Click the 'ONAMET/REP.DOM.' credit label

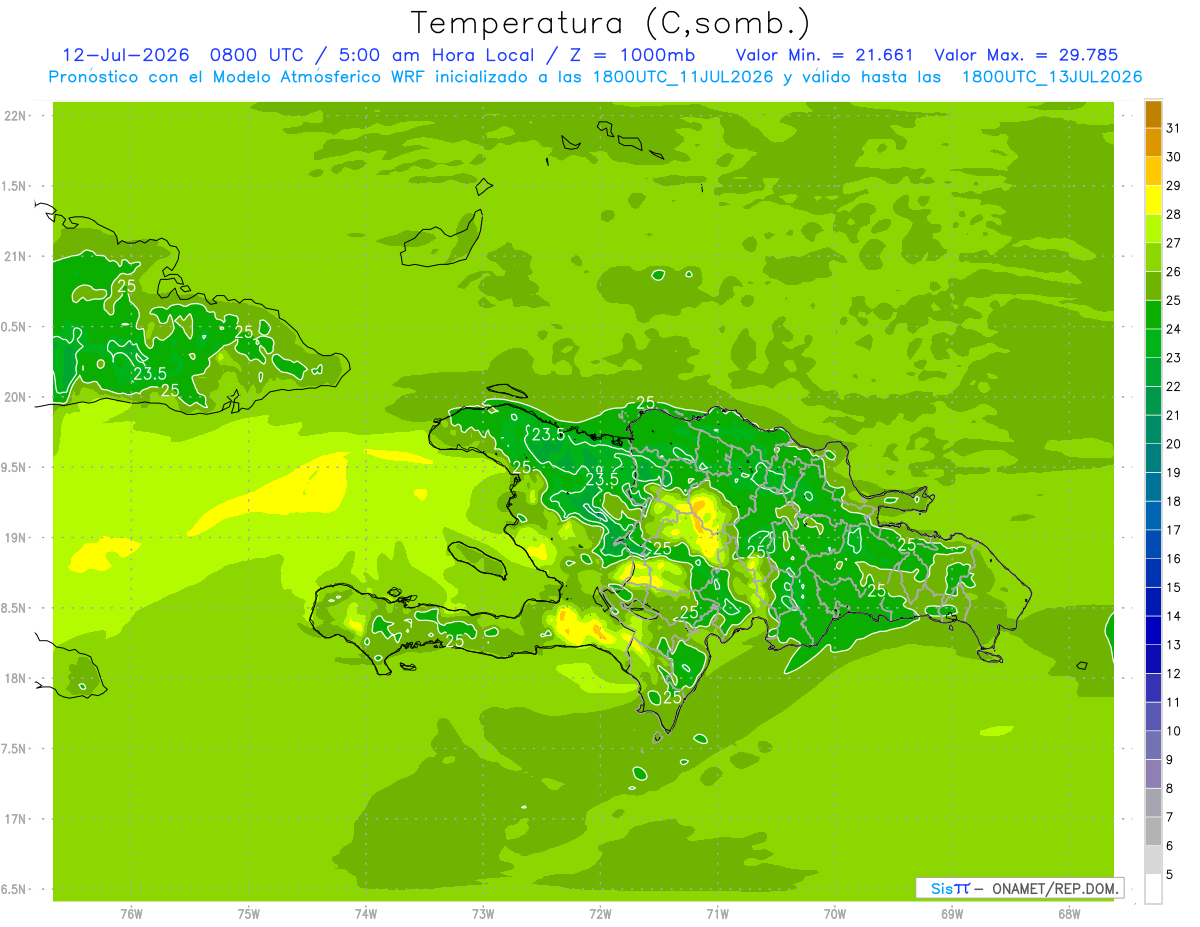[x=1056, y=888]
